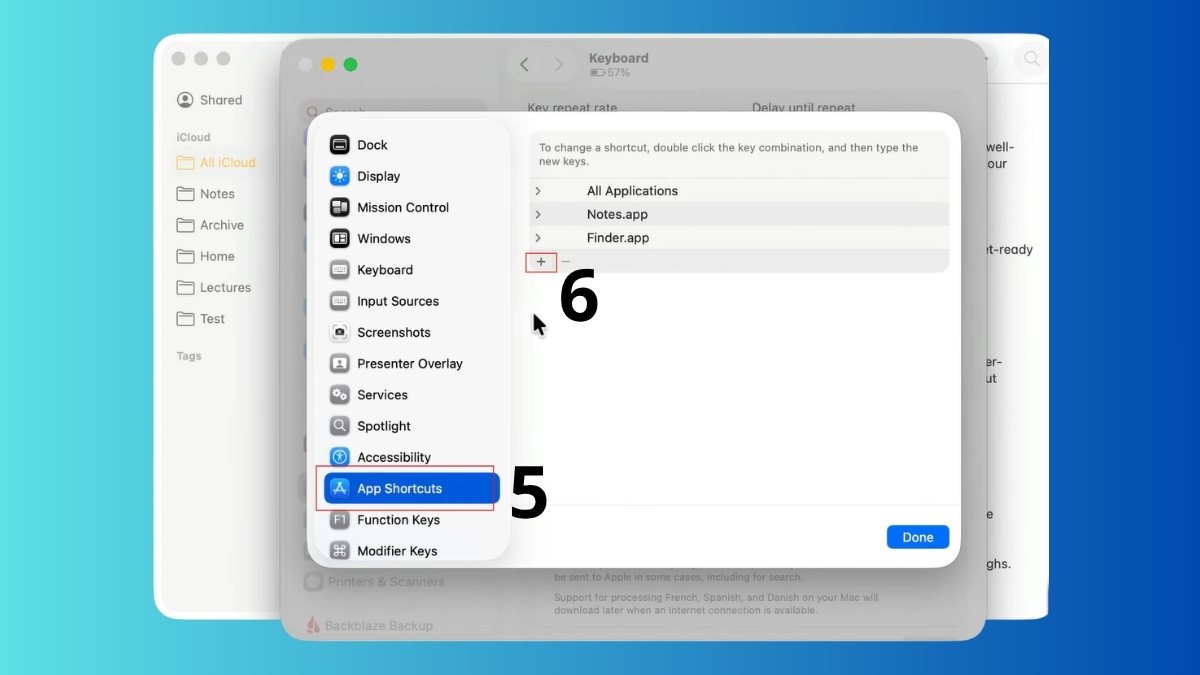Add a new shortcut with plus button

pyautogui.click(x=541, y=262)
